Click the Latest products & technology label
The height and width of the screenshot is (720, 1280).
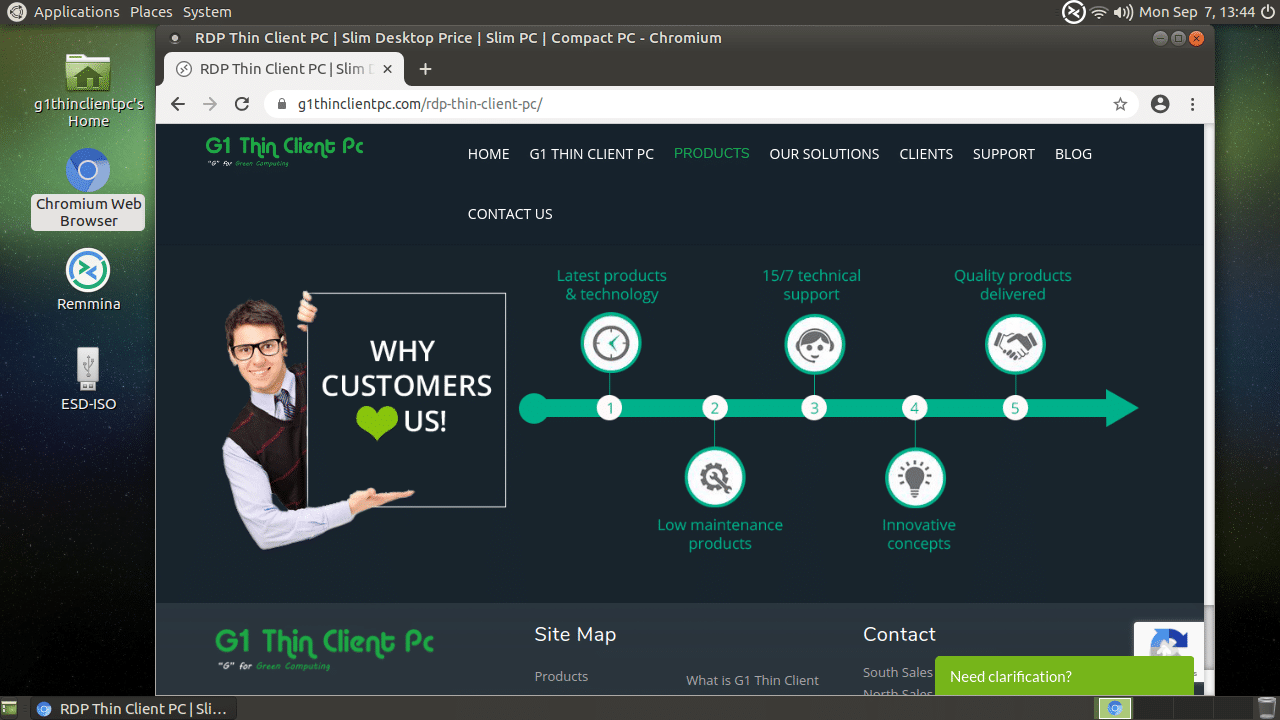pyautogui.click(x=611, y=285)
